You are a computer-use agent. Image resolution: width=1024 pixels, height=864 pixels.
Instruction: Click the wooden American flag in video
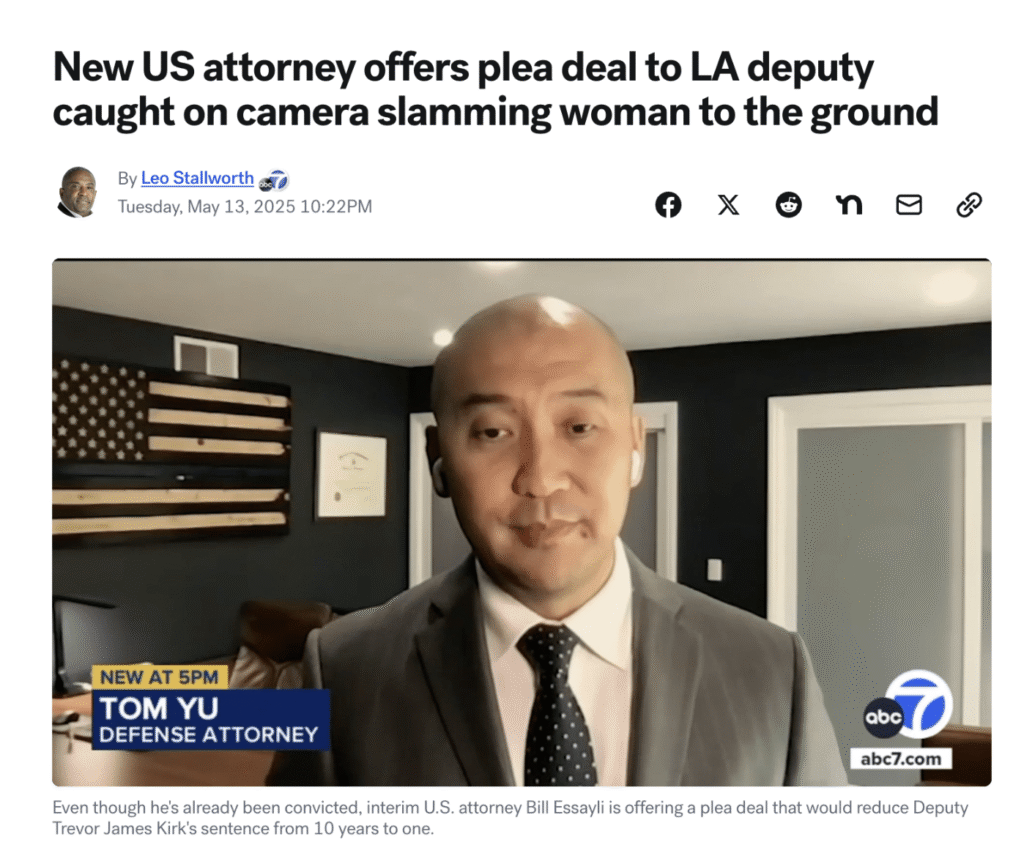(171, 453)
